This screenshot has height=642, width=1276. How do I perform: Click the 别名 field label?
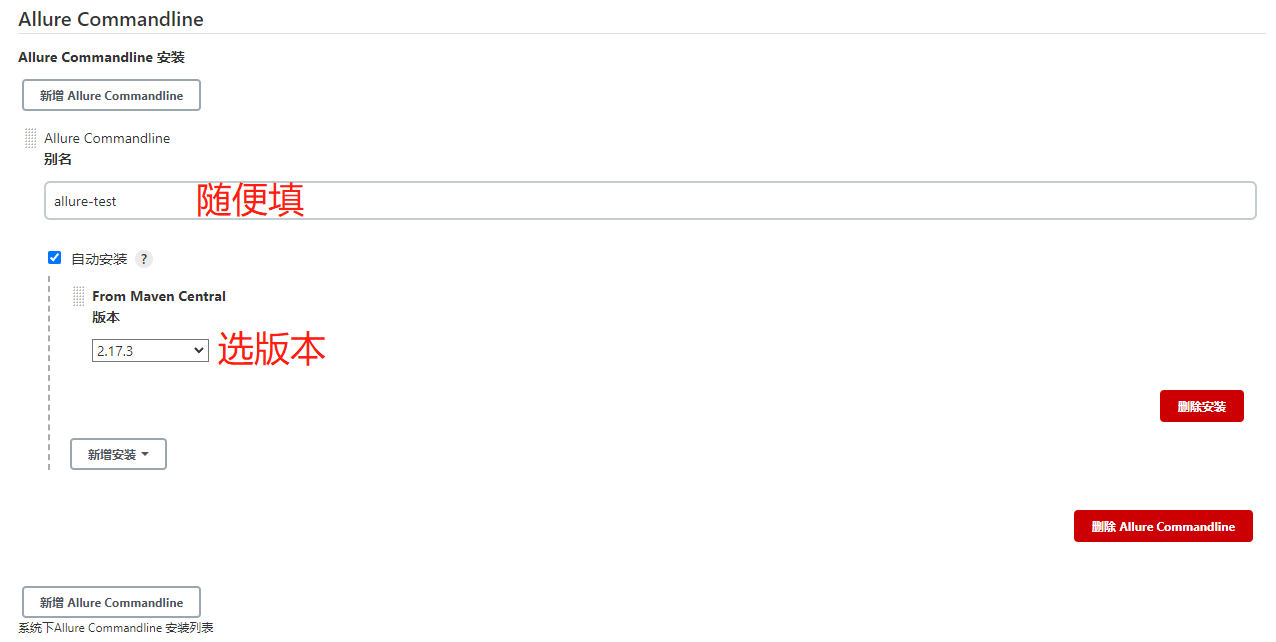58,159
